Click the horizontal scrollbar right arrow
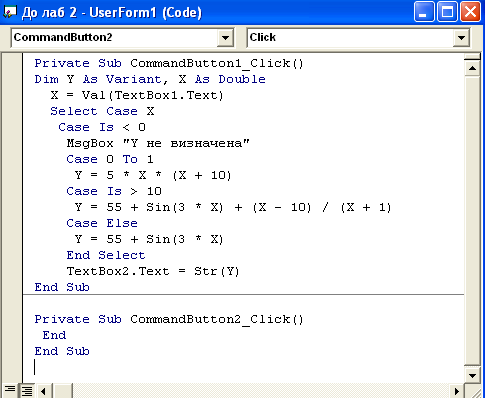The width and height of the screenshot is (485, 398). coord(456,391)
